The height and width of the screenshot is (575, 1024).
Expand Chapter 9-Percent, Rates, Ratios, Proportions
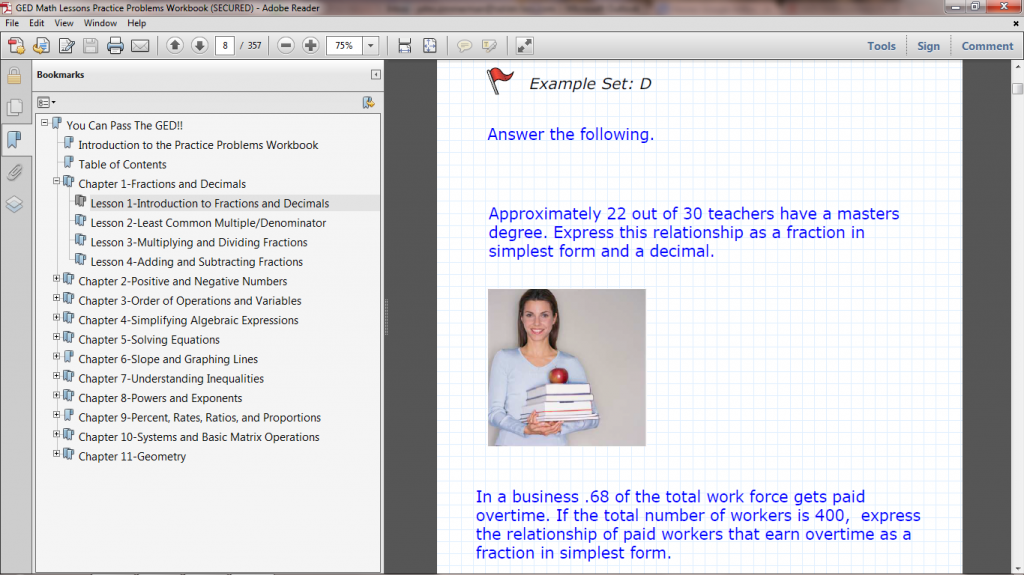pos(57,415)
